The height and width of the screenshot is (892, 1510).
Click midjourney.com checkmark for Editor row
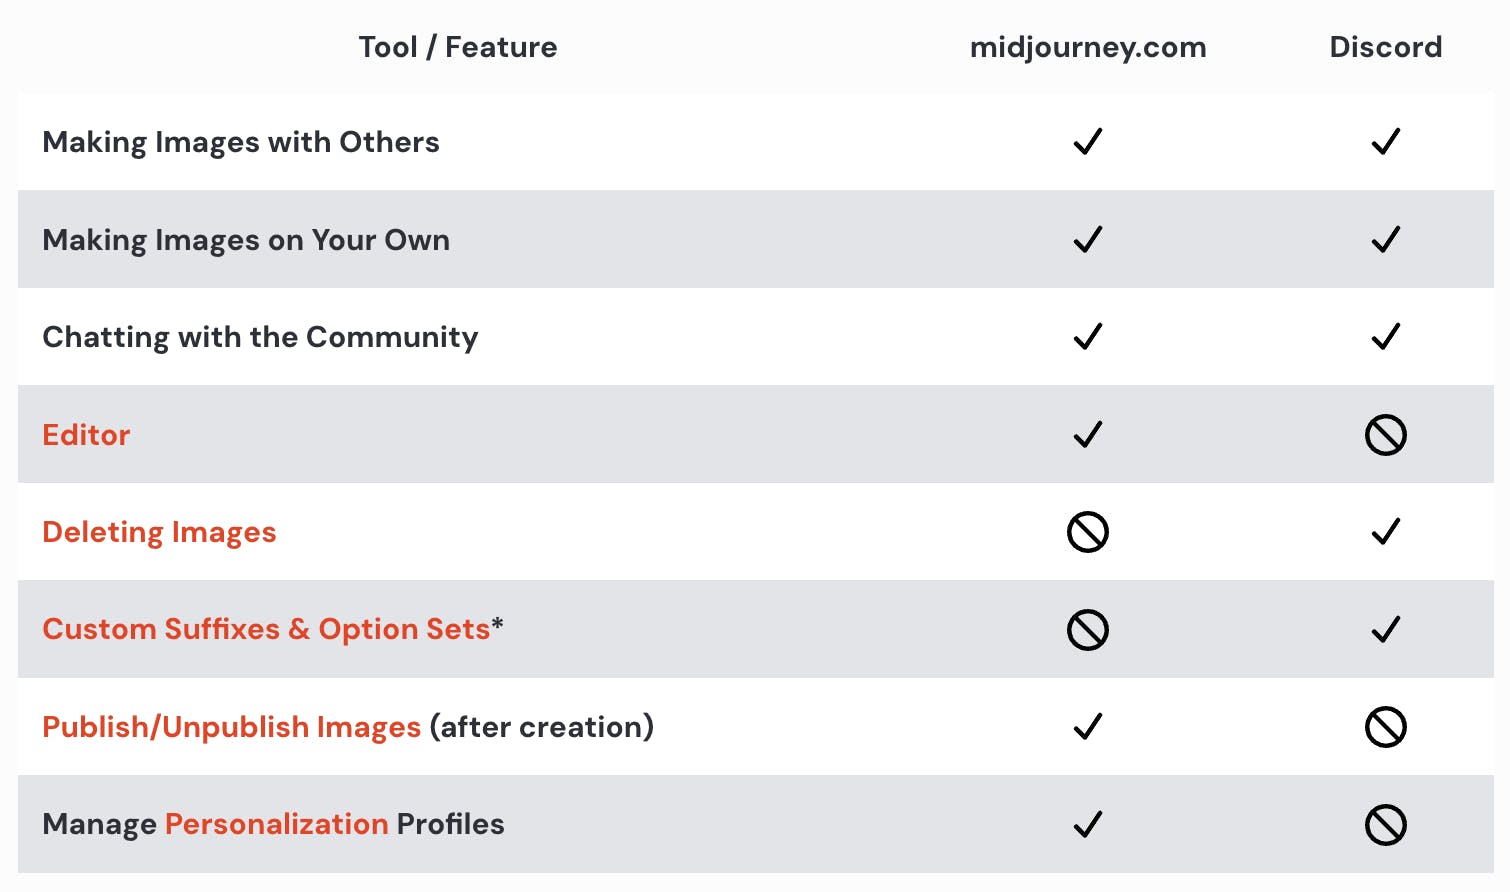click(x=1087, y=435)
